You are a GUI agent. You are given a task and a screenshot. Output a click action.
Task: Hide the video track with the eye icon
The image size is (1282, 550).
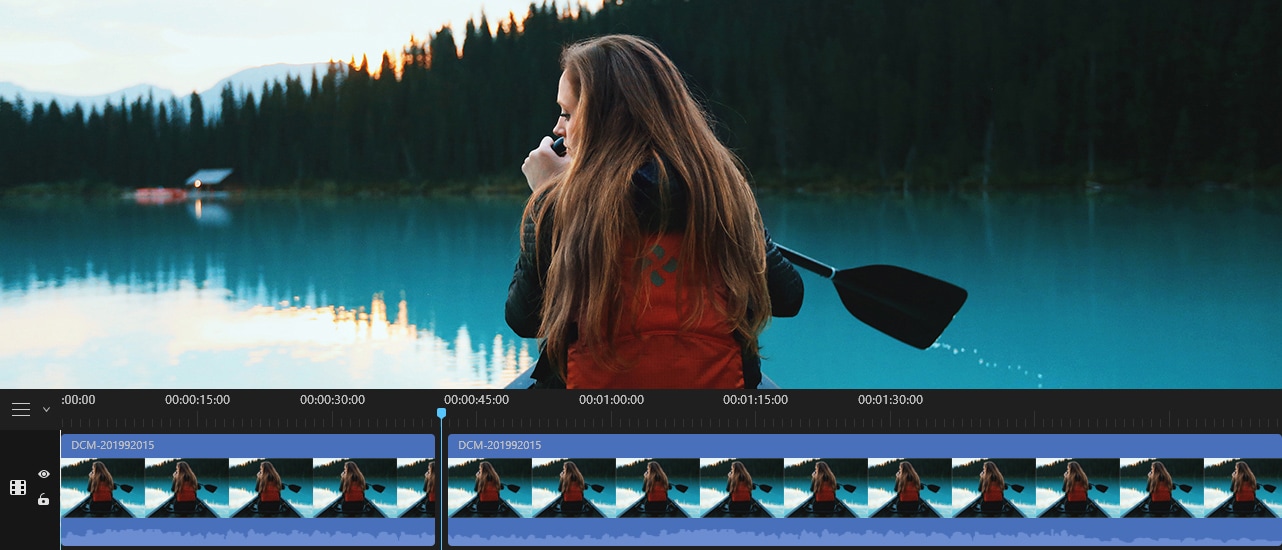[44, 474]
